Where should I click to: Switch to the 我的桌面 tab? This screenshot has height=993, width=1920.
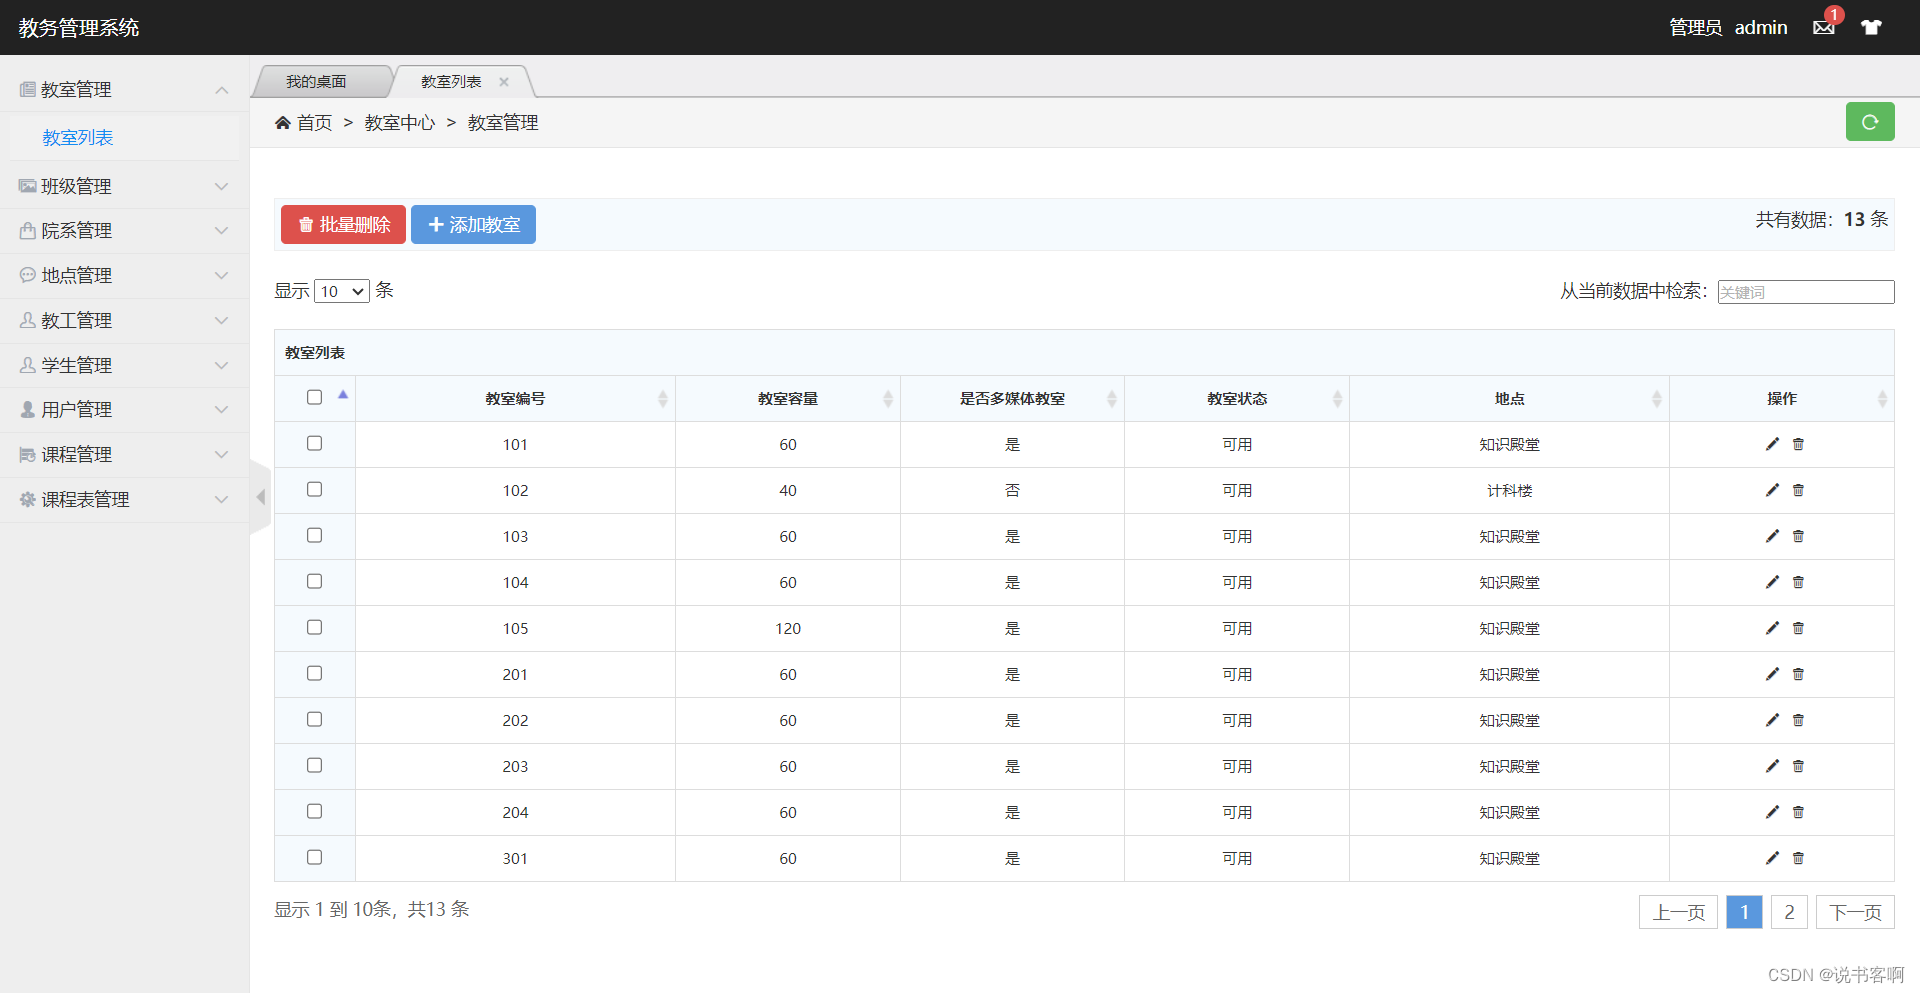point(317,81)
